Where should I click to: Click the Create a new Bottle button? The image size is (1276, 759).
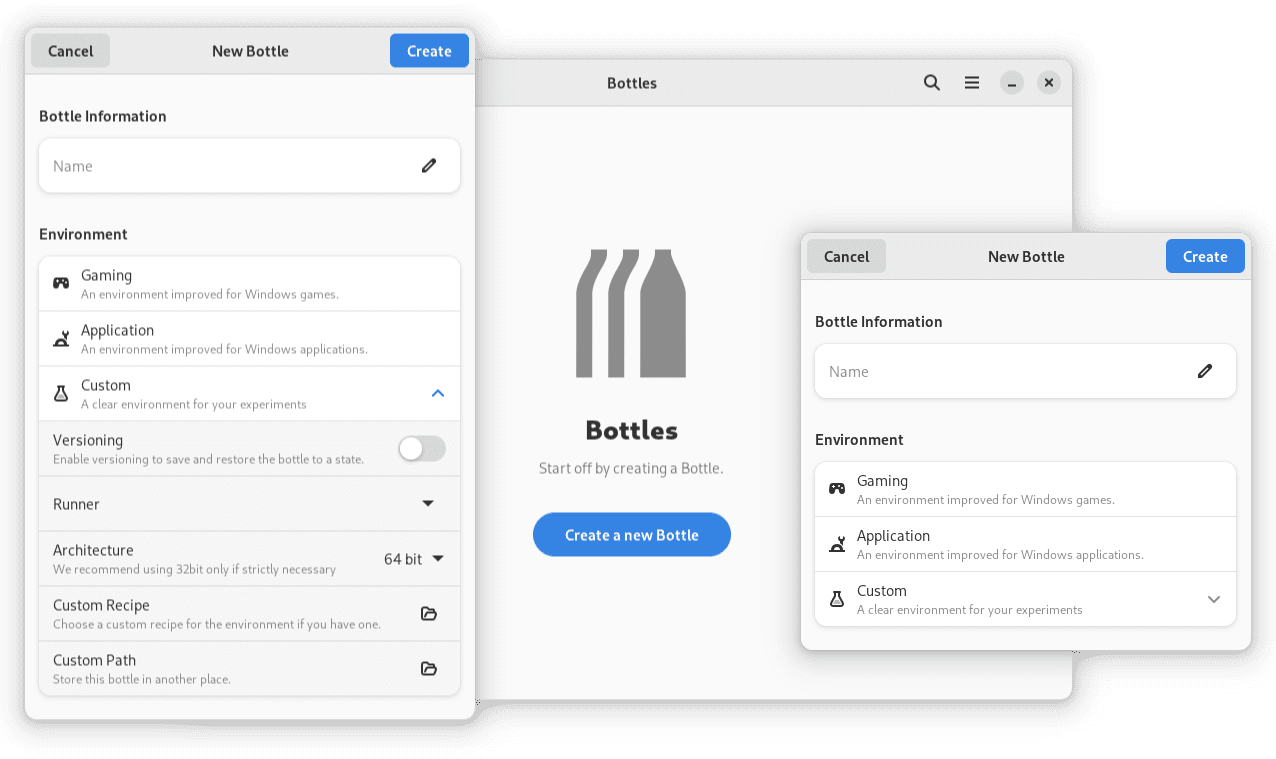coord(632,535)
